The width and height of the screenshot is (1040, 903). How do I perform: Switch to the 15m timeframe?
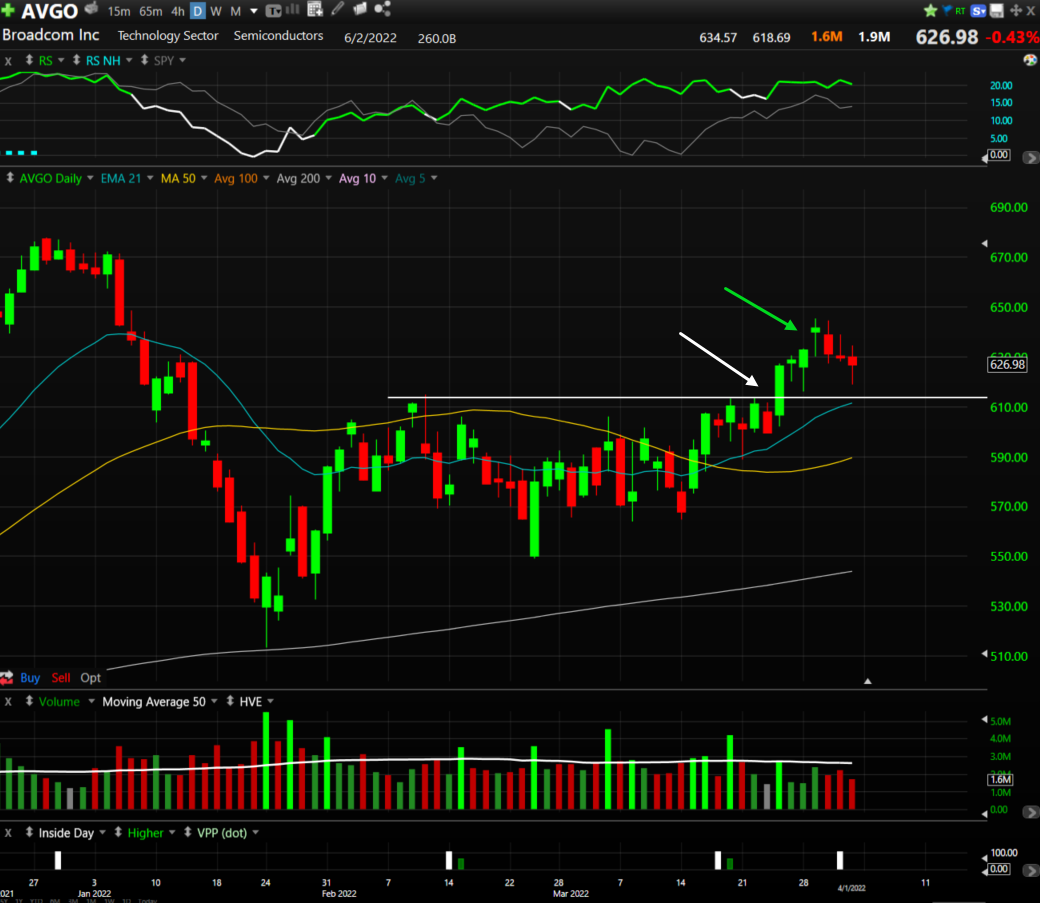tap(119, 11)
